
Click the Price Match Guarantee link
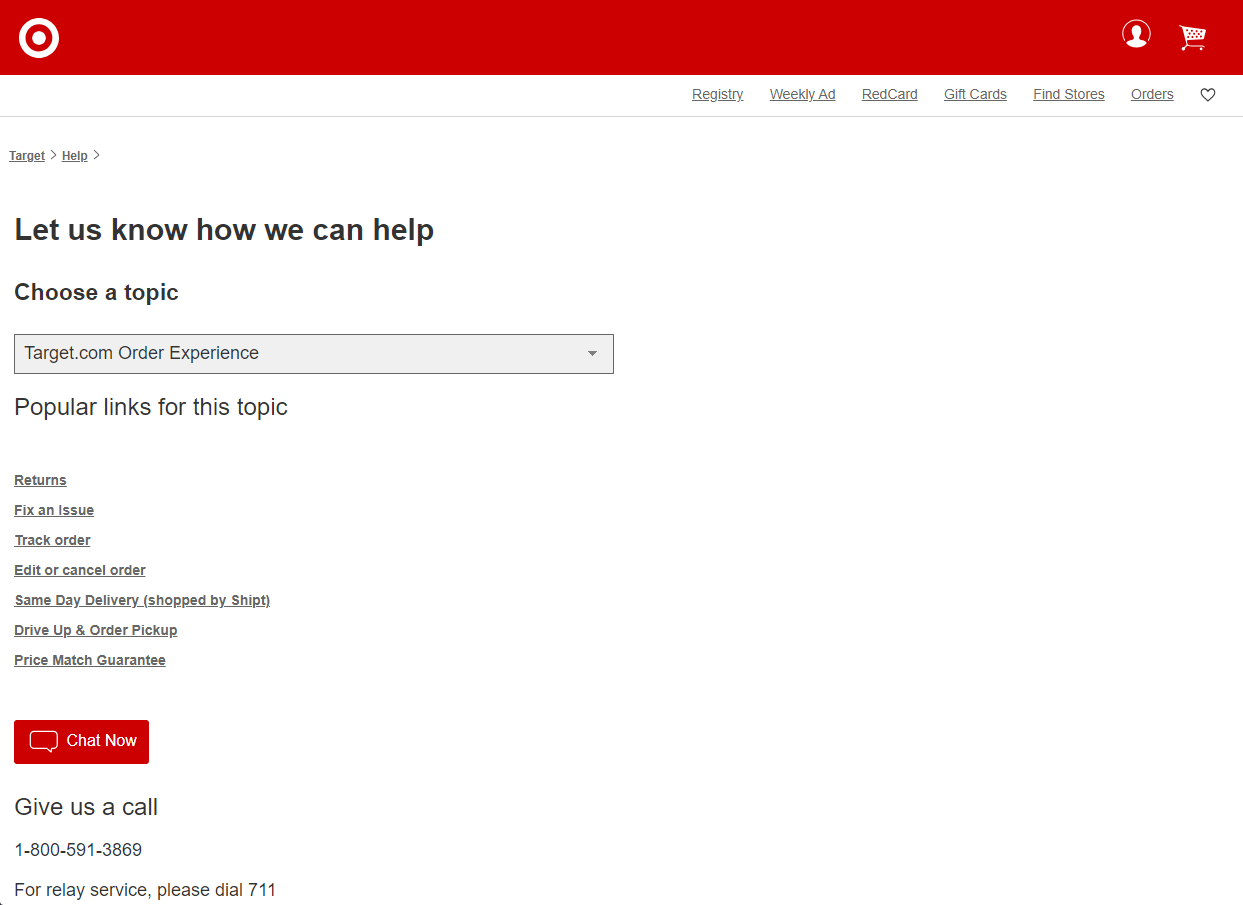(x=90, y=660)
